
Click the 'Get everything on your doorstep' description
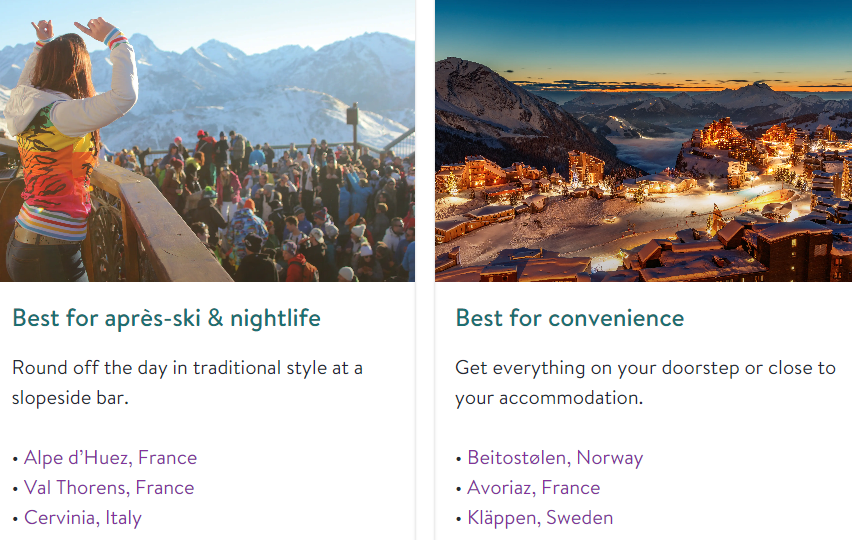point(645,382)
